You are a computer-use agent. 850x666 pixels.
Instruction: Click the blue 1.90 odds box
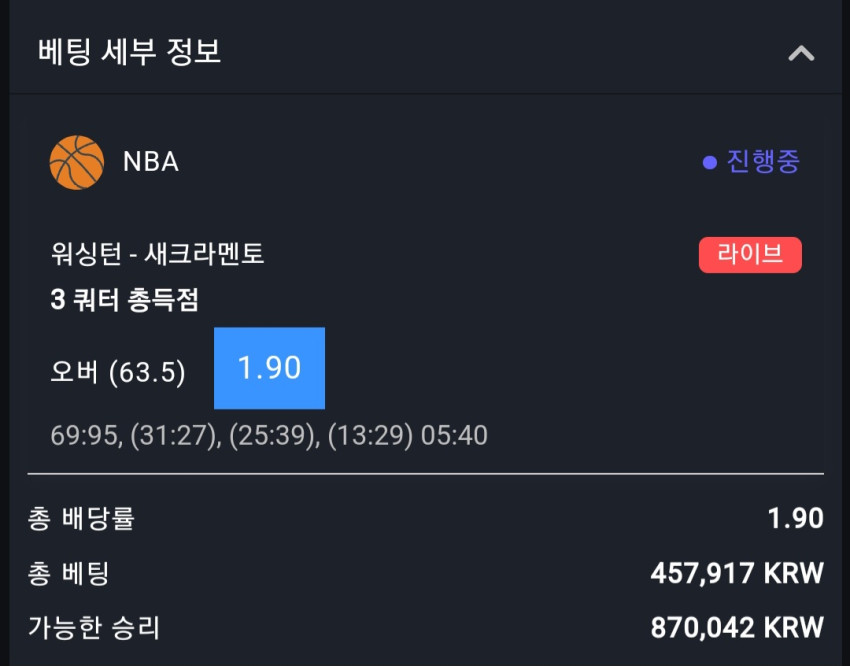click(x=269, y=368)
